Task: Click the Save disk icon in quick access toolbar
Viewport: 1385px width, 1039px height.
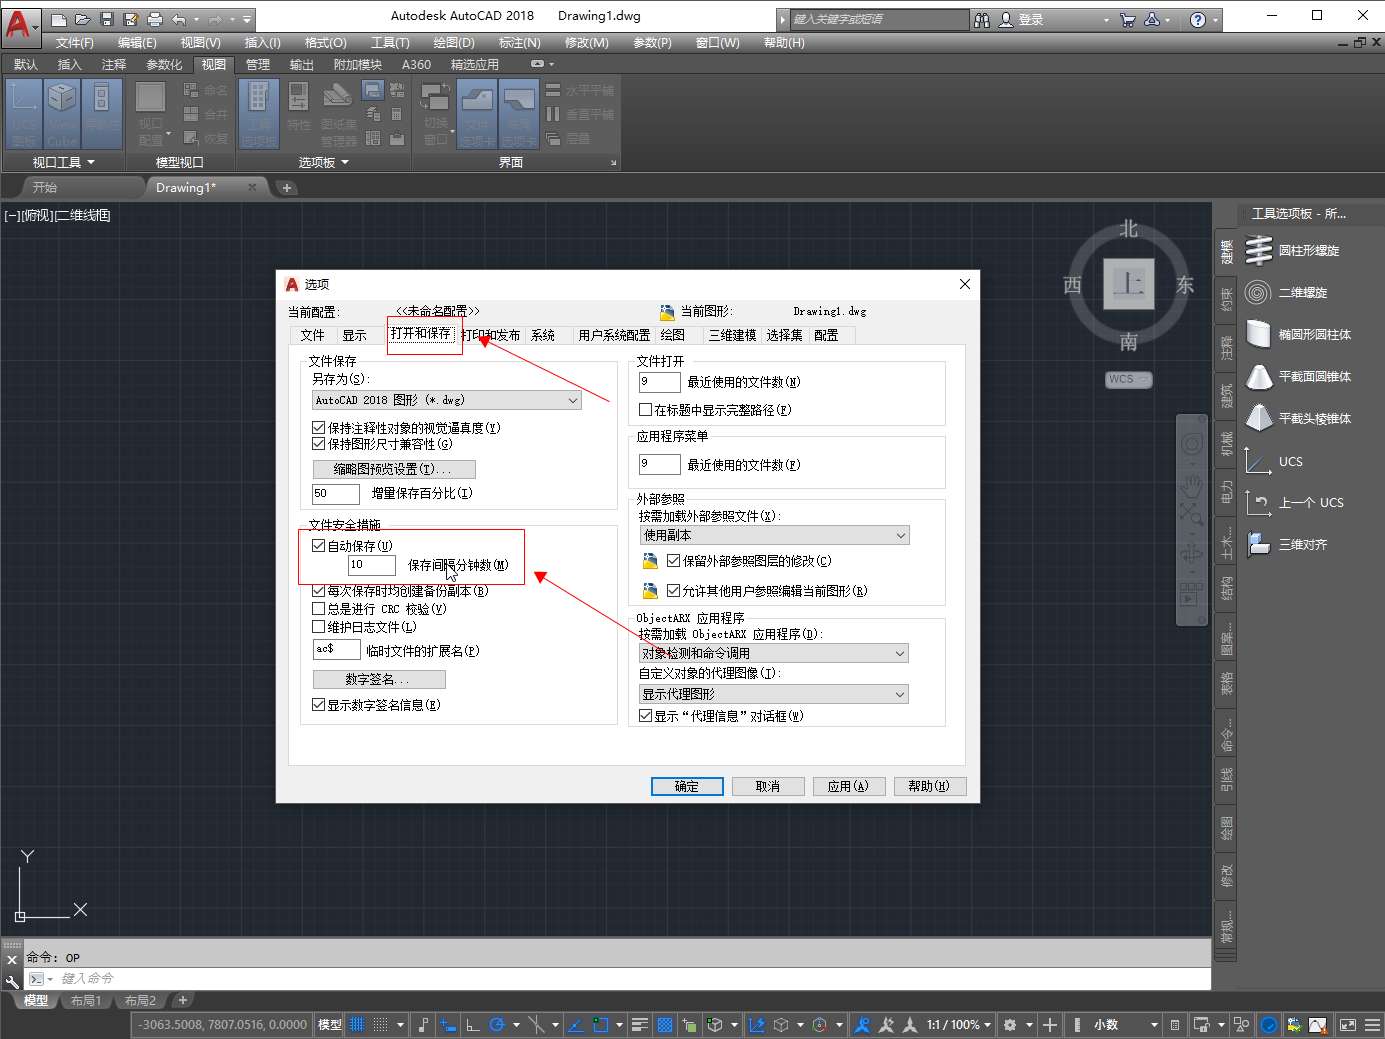Action: 107,19
